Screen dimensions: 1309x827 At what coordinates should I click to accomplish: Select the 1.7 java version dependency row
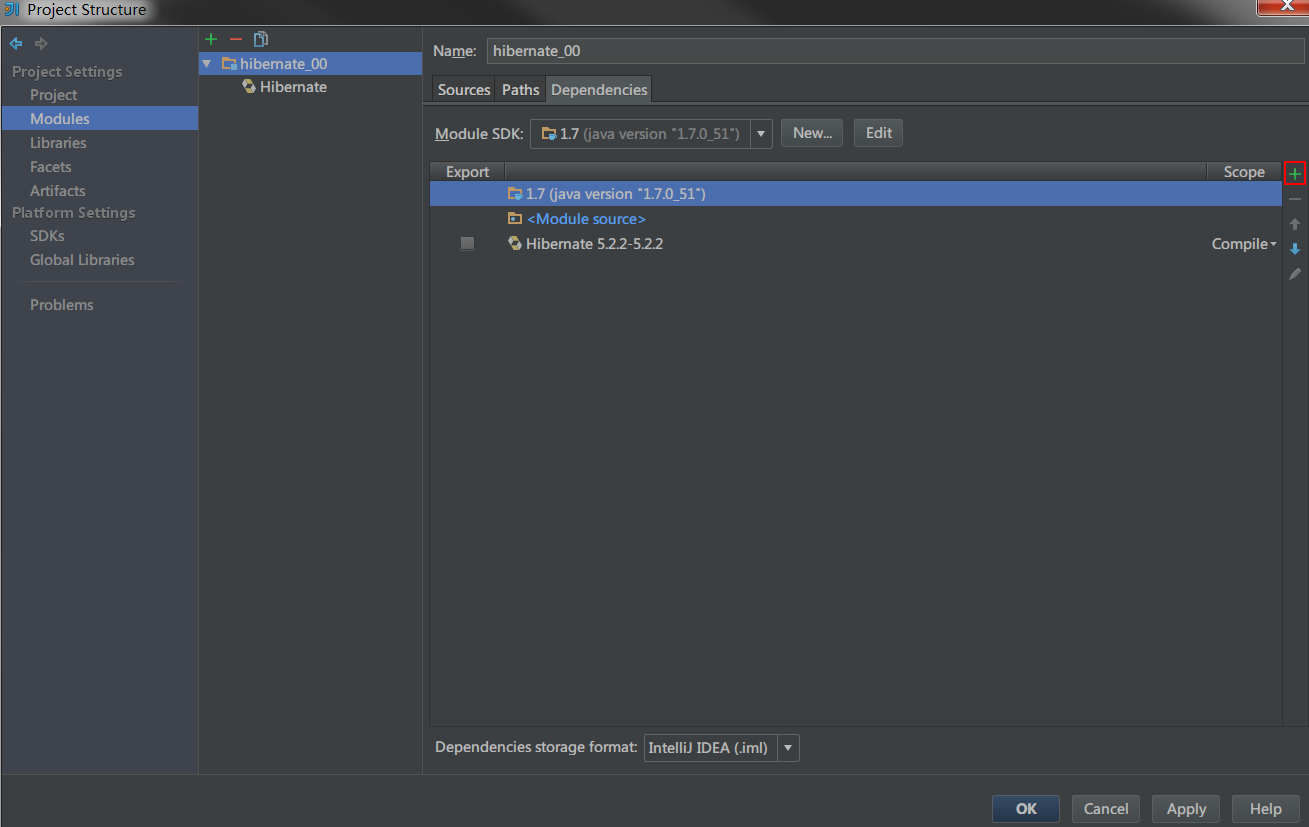(856, 194)
